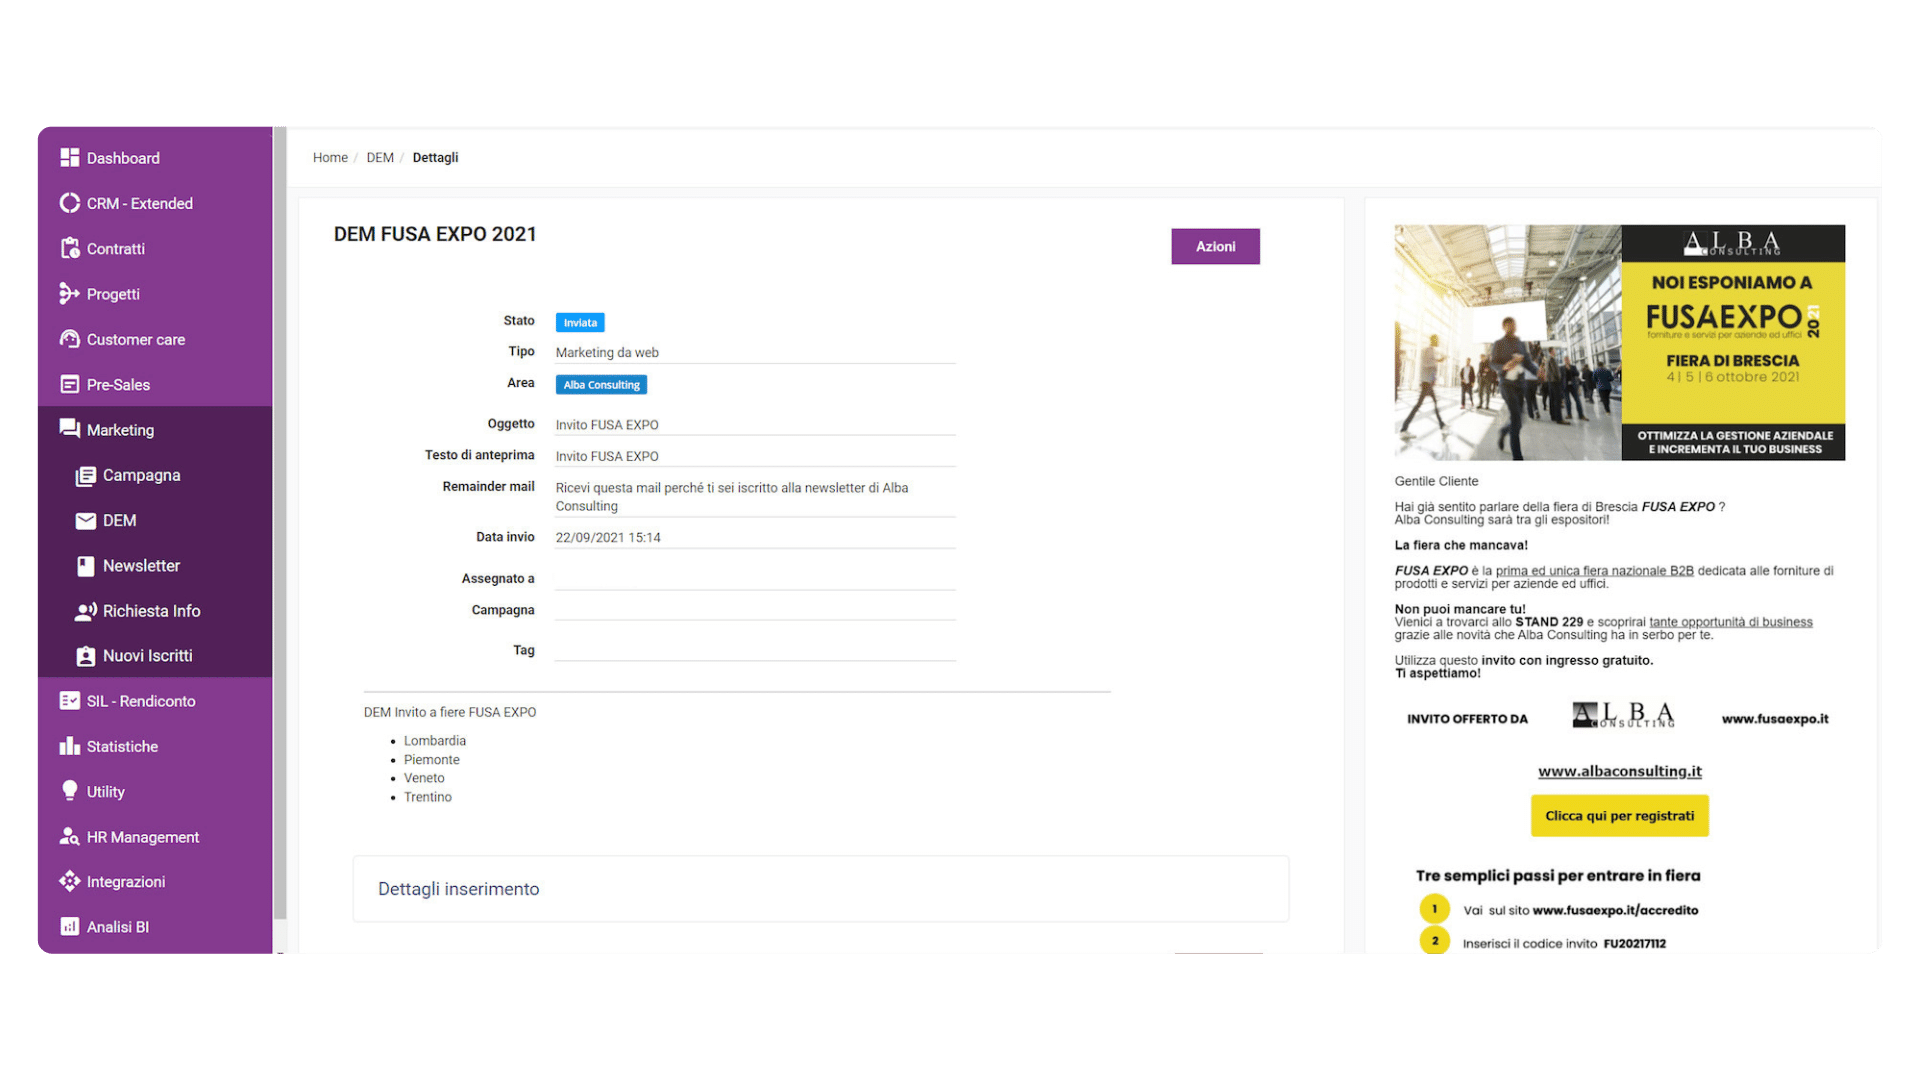The height and width of the screenshot is (1080, 1920).
Task: Click the Lombardia list entry
Action: 435,741
